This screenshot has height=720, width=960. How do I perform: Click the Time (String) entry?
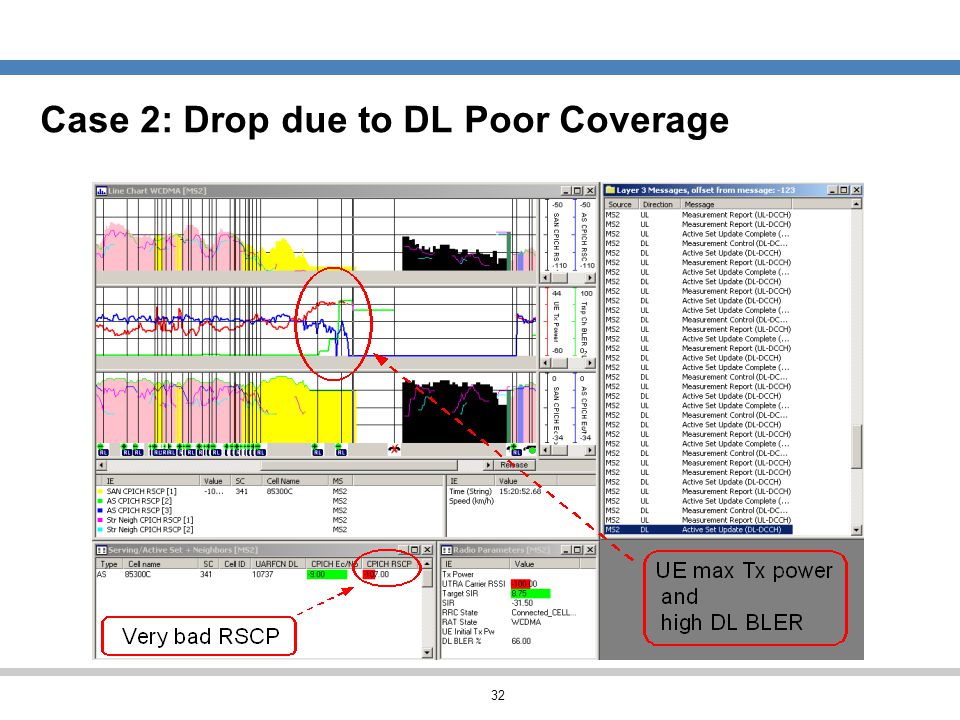470,492
